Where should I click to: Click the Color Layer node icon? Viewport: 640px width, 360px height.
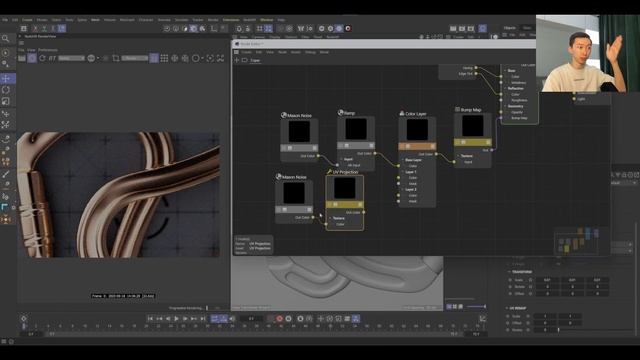402,113
